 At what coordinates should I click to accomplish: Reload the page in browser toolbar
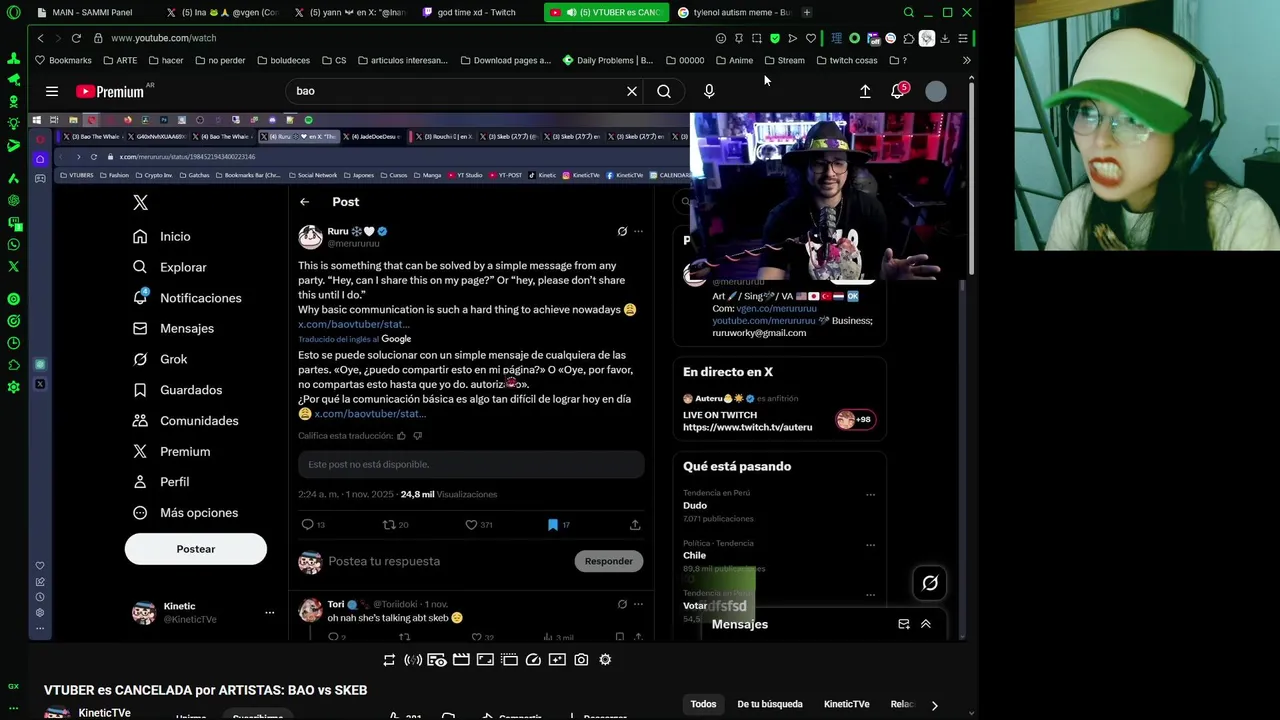[x=76, y=38]
